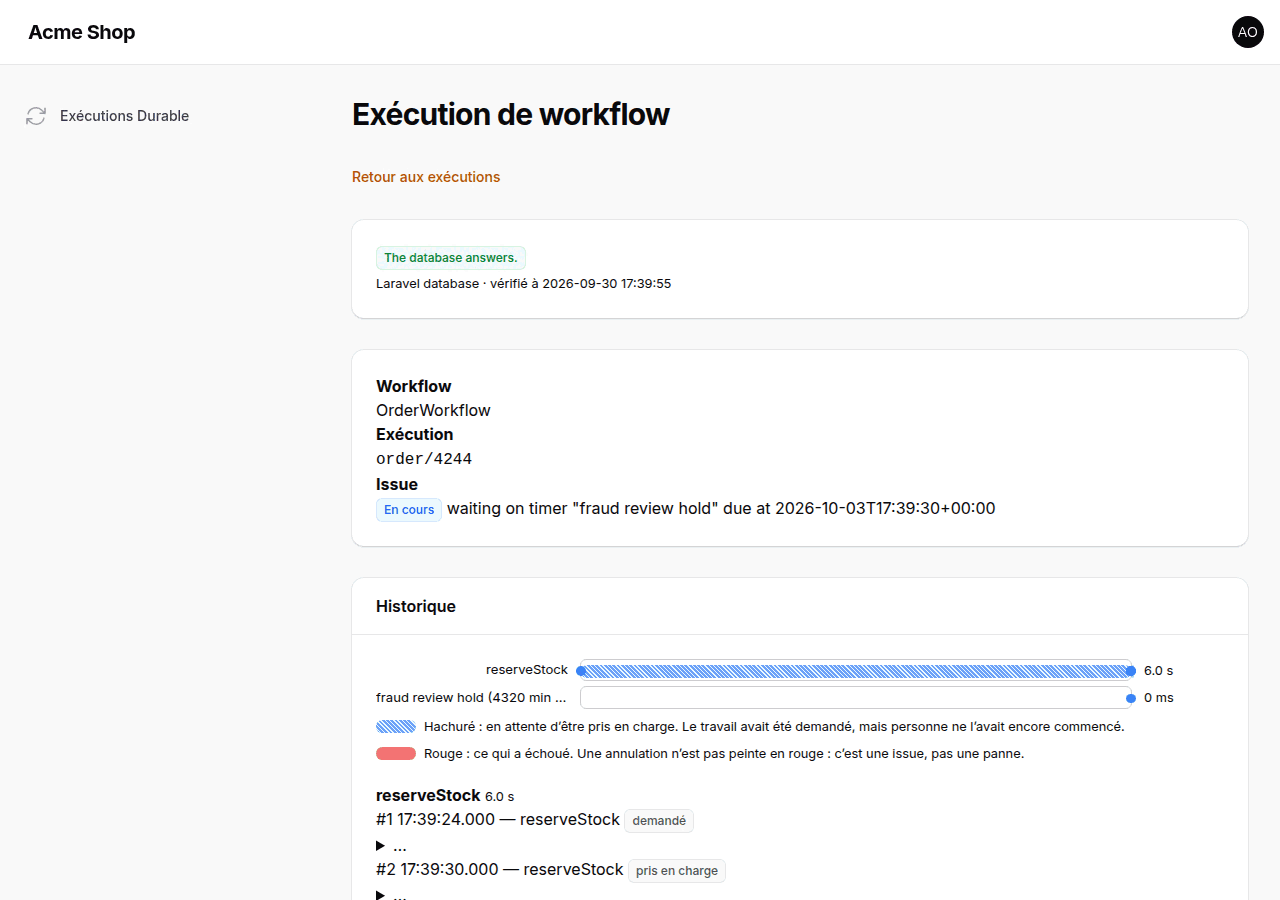Click the reserveStock timeline row label
This screenshot has height=900, width=1280.
click(527, 670)
